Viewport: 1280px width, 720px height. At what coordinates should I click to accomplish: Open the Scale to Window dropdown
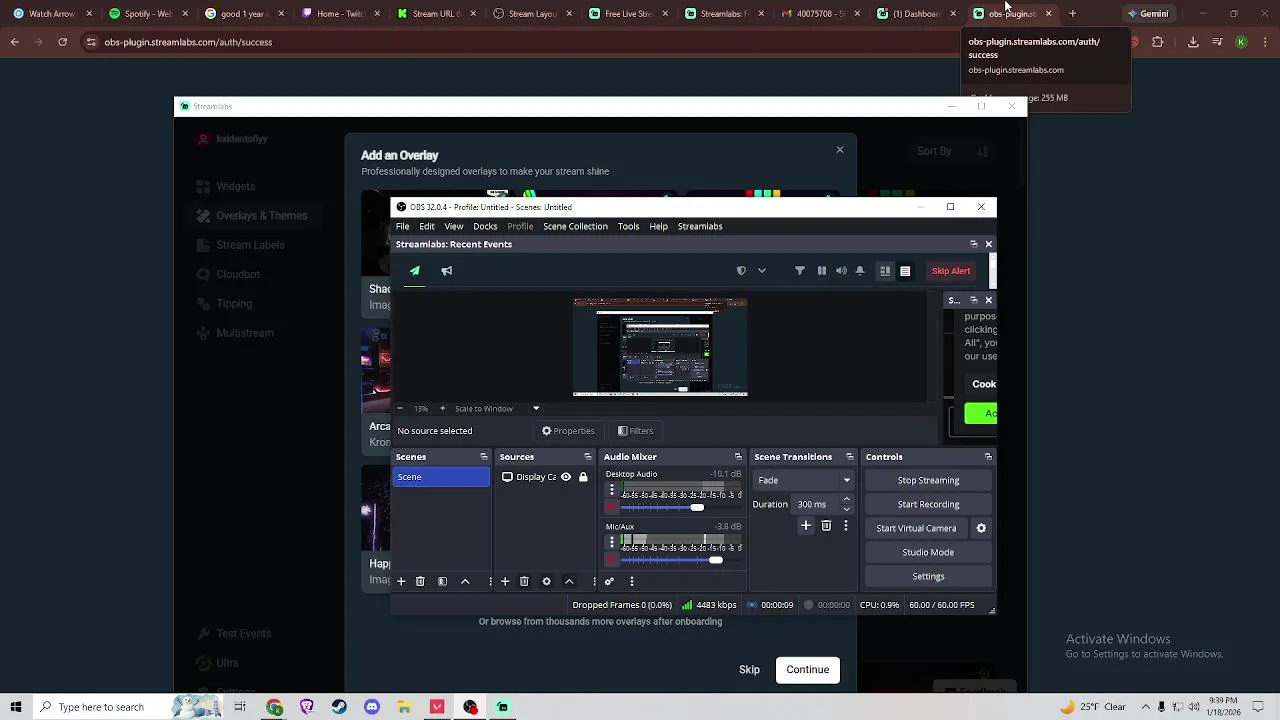pyautogui.click(x=497, y=408)
